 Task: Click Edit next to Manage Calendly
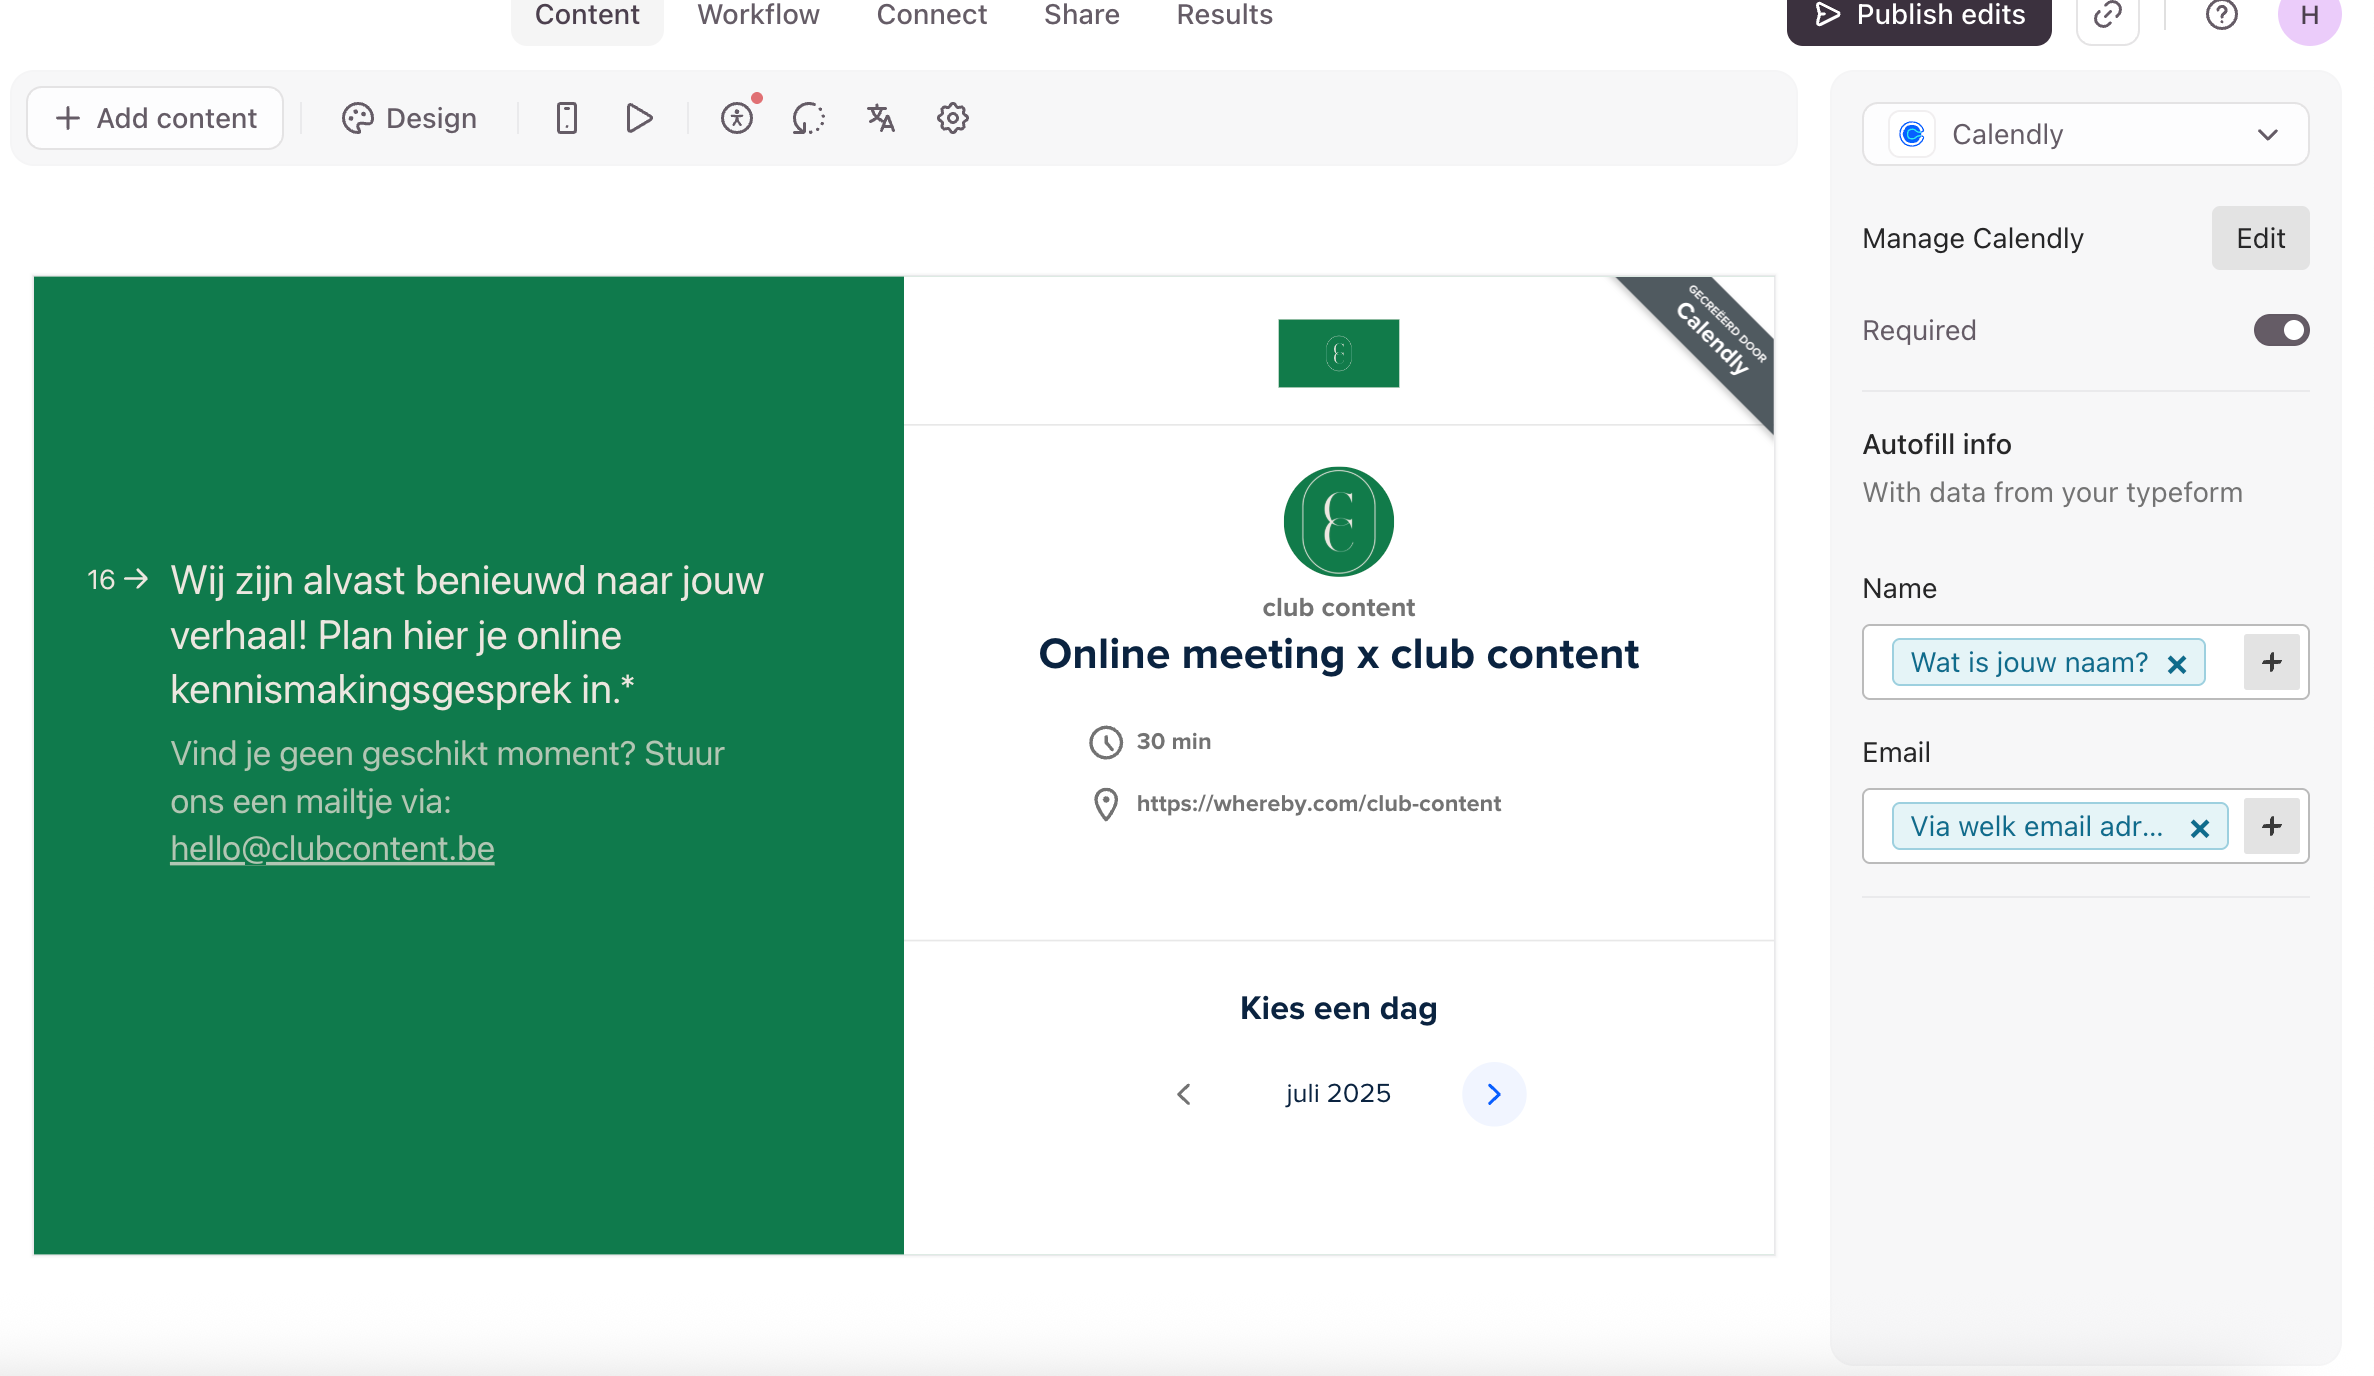(2260, 238)
